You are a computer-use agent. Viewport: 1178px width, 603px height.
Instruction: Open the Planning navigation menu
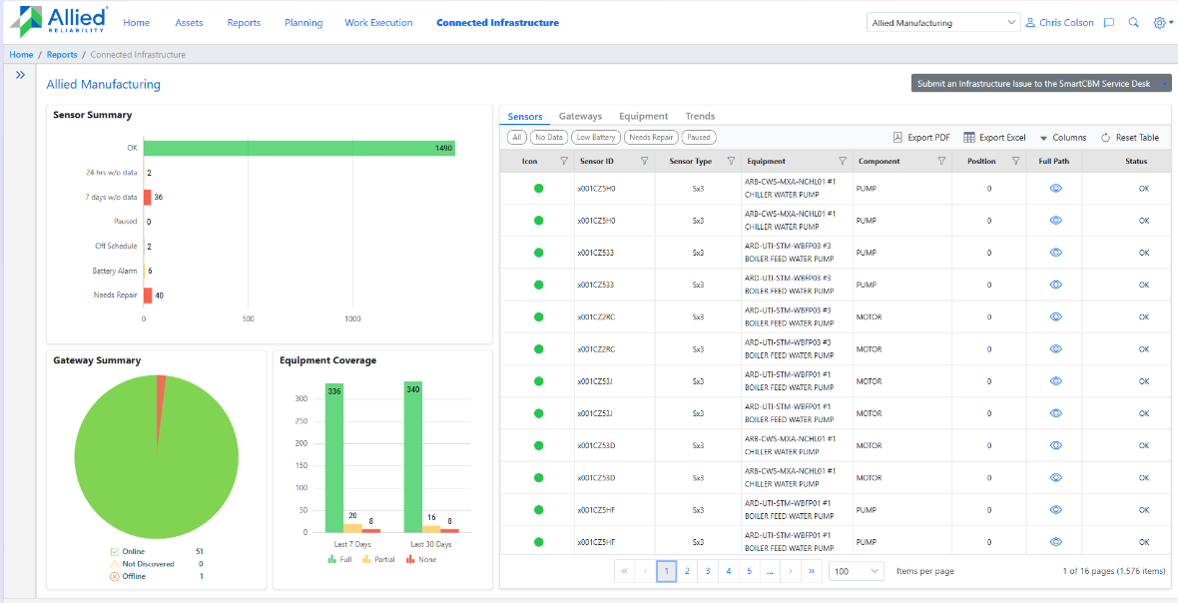click(x=304, y=23)
